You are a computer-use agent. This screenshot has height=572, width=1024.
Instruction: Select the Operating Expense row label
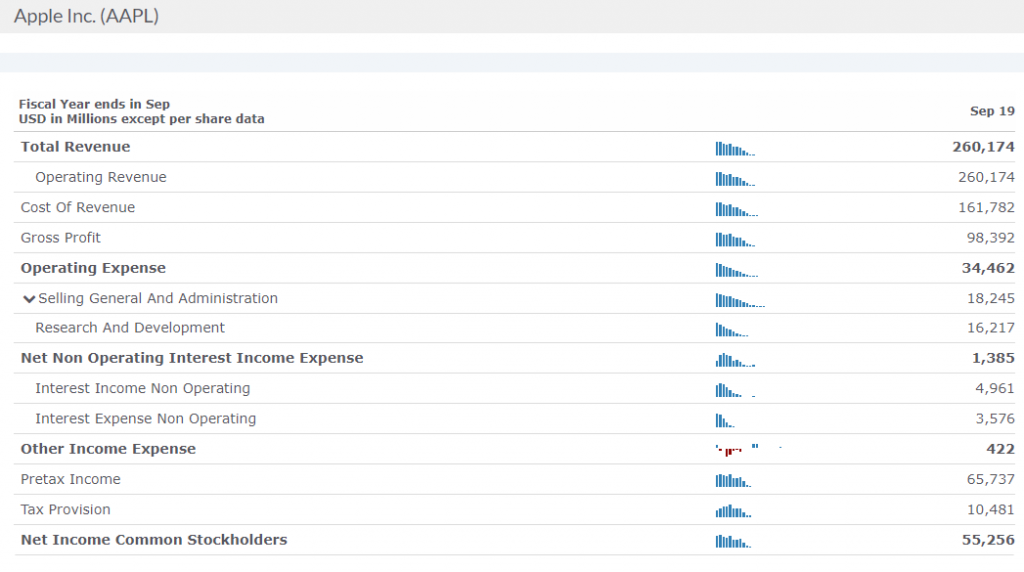(x=93, y=268)
